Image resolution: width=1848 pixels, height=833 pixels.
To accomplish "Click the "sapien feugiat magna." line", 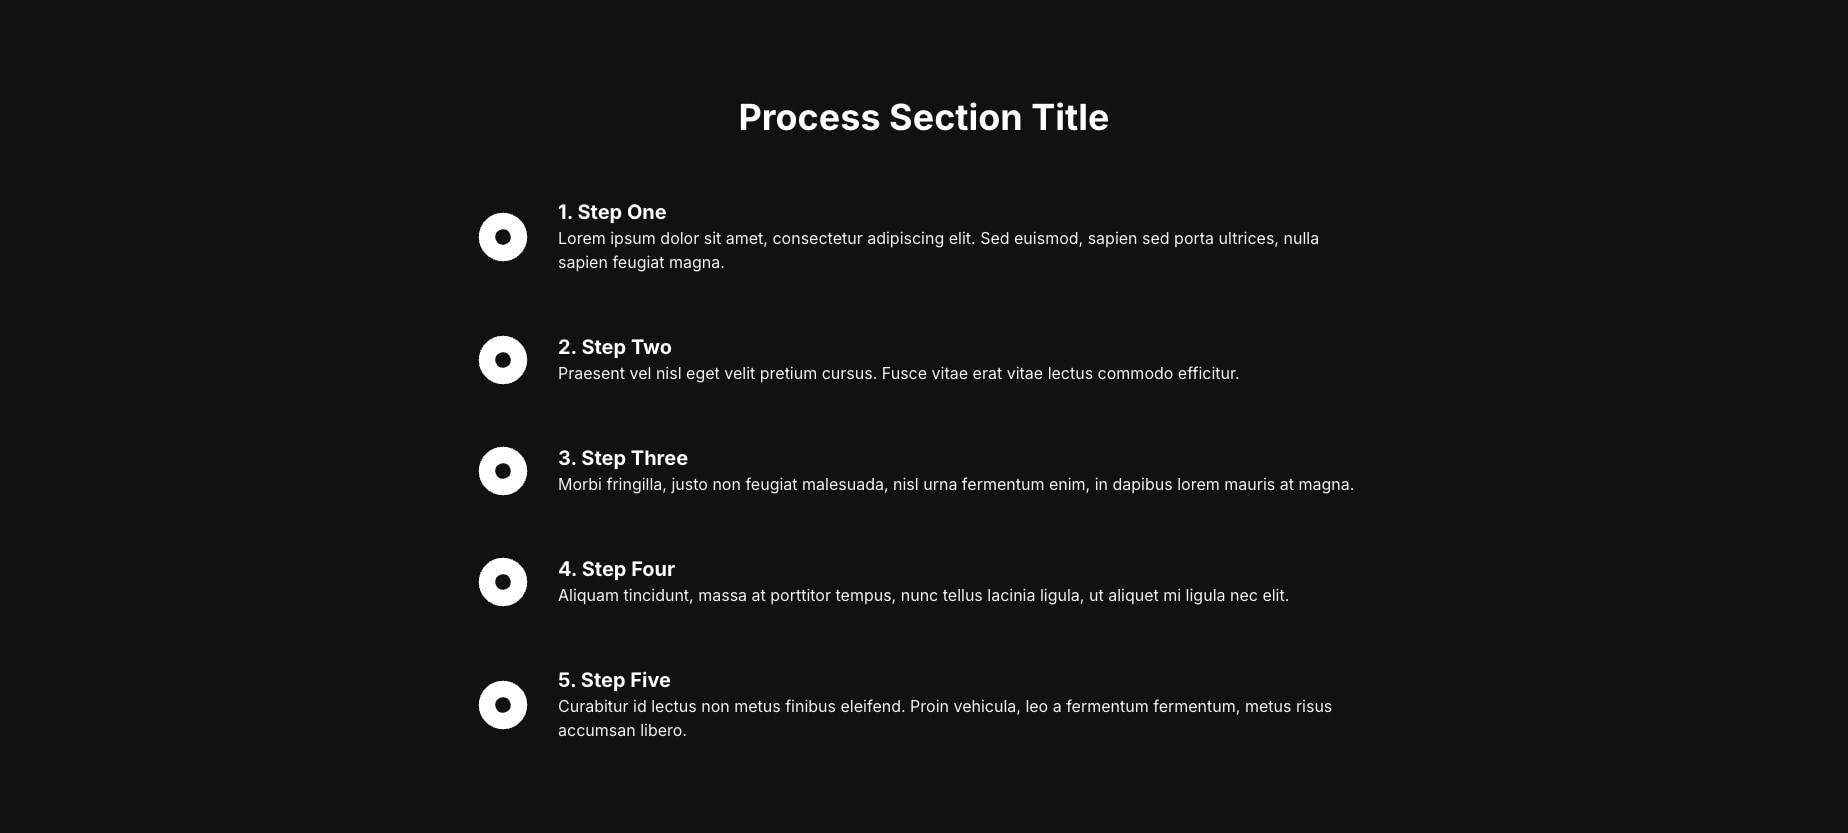I will pos(641,262).
